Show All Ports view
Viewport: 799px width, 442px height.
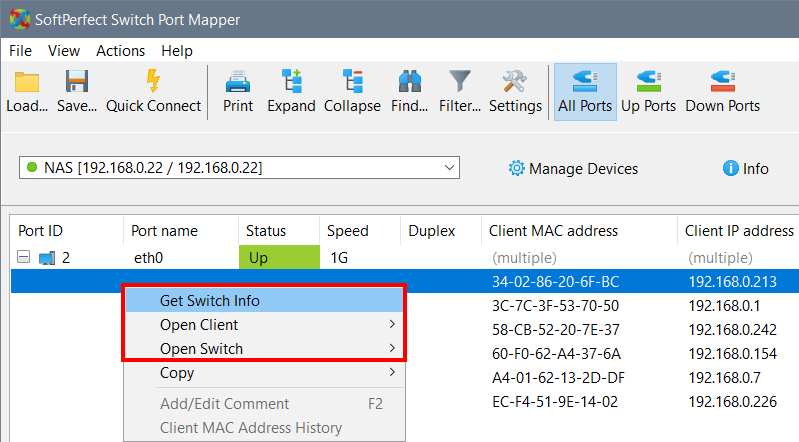coord(585,92)
